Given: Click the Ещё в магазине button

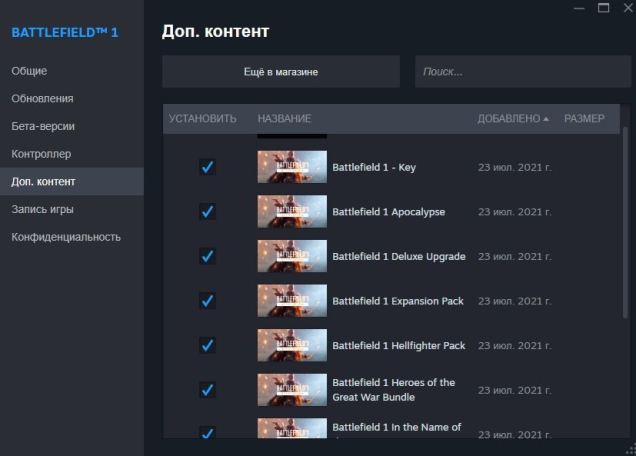Looking at the screenshot, I should click(x=281, y=72).
